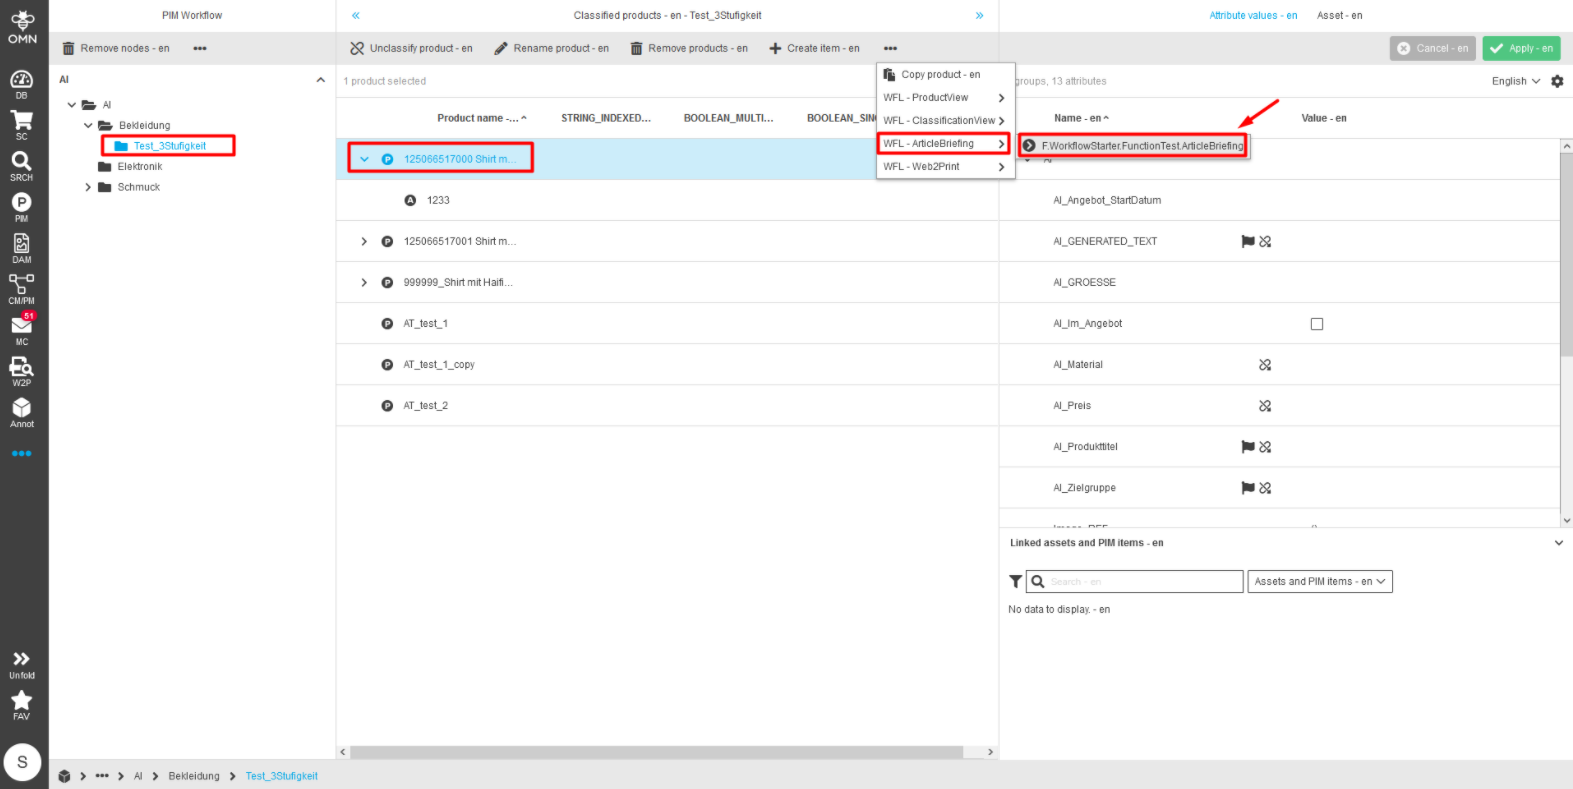The image size is (1573, 789).
Task: Open Assets and PIM items dropdown
Action: (x=1320, y=581)
